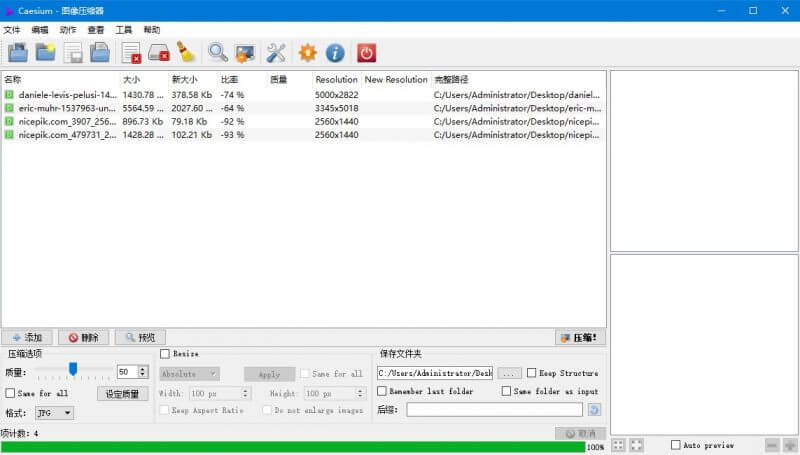Click the 压缩! compress button
The image size is (800, 455).
(580, 338)
